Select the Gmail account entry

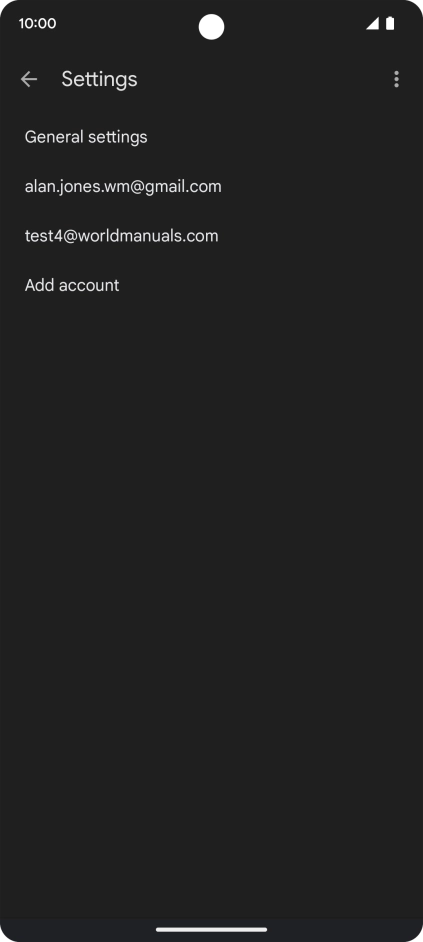pyautogui.click(x=212, y=186)
